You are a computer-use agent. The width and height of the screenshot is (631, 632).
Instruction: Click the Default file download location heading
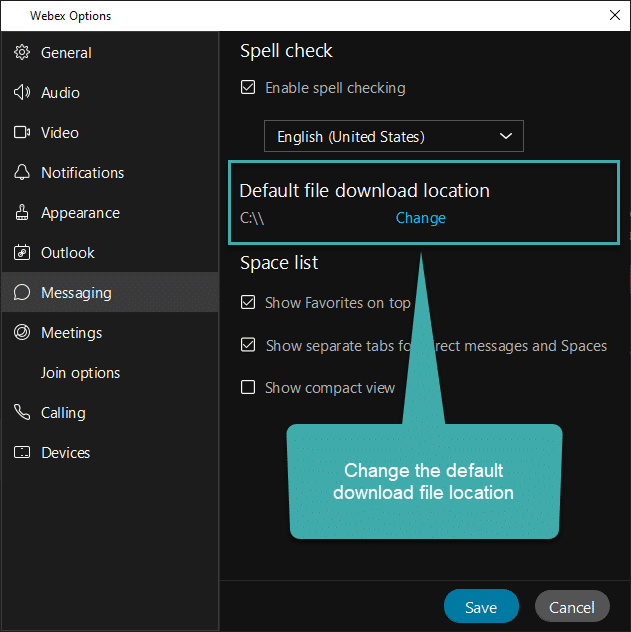tap(365, 191)
